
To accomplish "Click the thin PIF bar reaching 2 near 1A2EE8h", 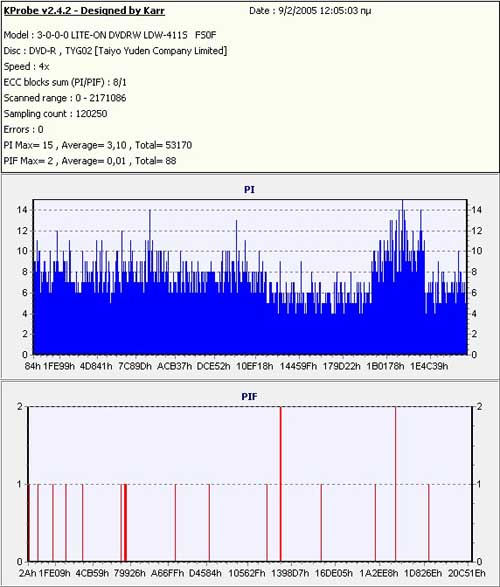I will (395, 484).
